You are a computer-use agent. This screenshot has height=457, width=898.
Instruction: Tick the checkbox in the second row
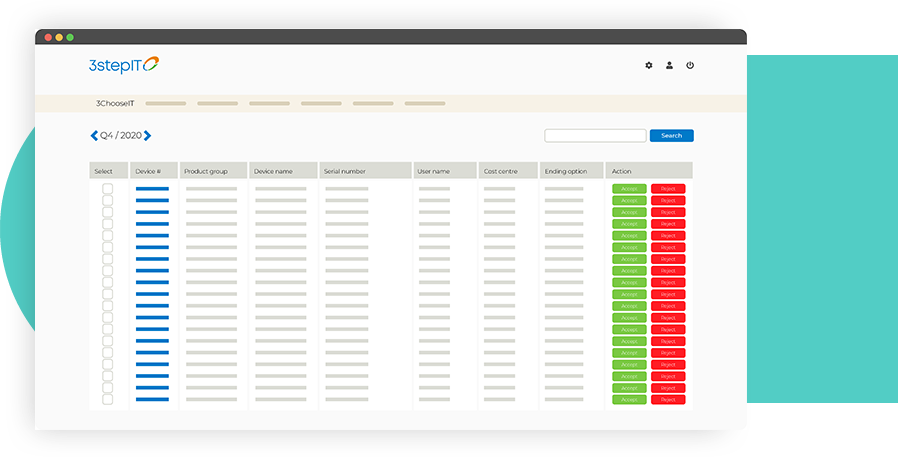click(x=108, y=201)
